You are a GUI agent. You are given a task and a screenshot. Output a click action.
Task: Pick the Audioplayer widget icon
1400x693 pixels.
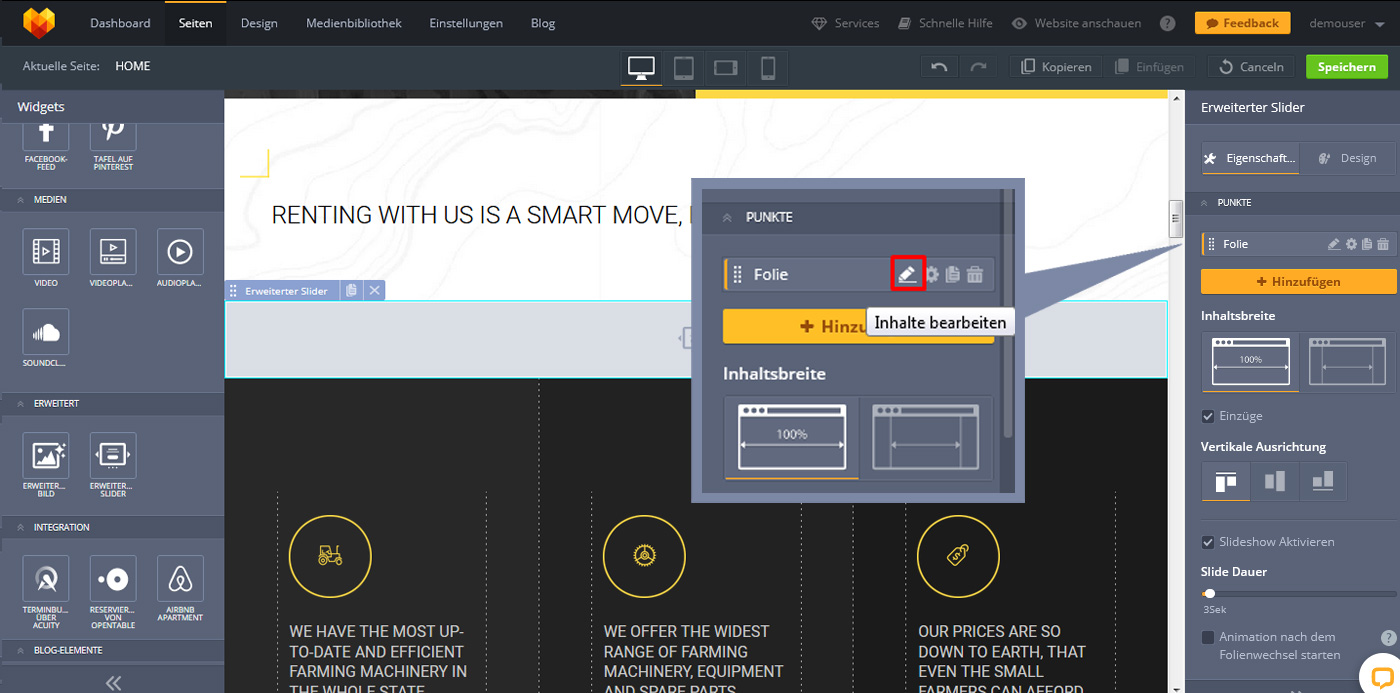[180, 252]
